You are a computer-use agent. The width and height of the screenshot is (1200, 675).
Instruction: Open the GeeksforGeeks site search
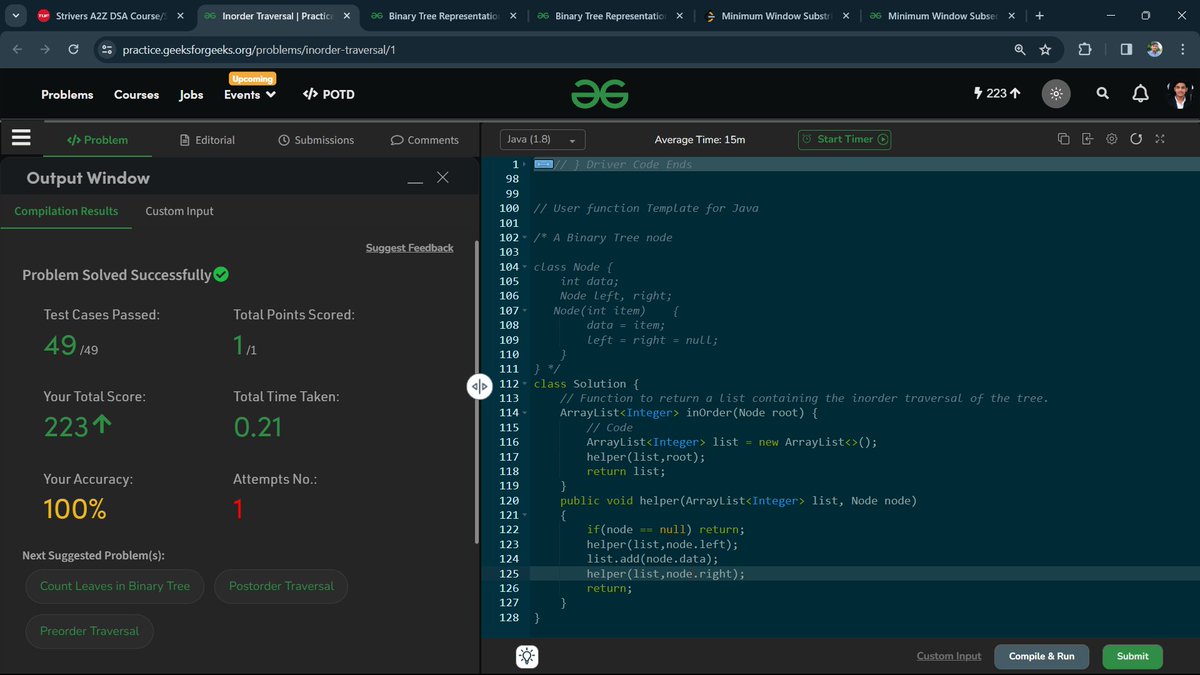coord(1102,93)
